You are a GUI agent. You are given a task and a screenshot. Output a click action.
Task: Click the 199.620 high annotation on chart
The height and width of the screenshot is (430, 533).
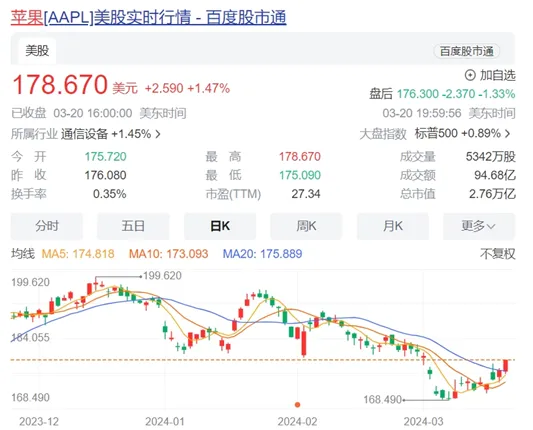point(162,276)
